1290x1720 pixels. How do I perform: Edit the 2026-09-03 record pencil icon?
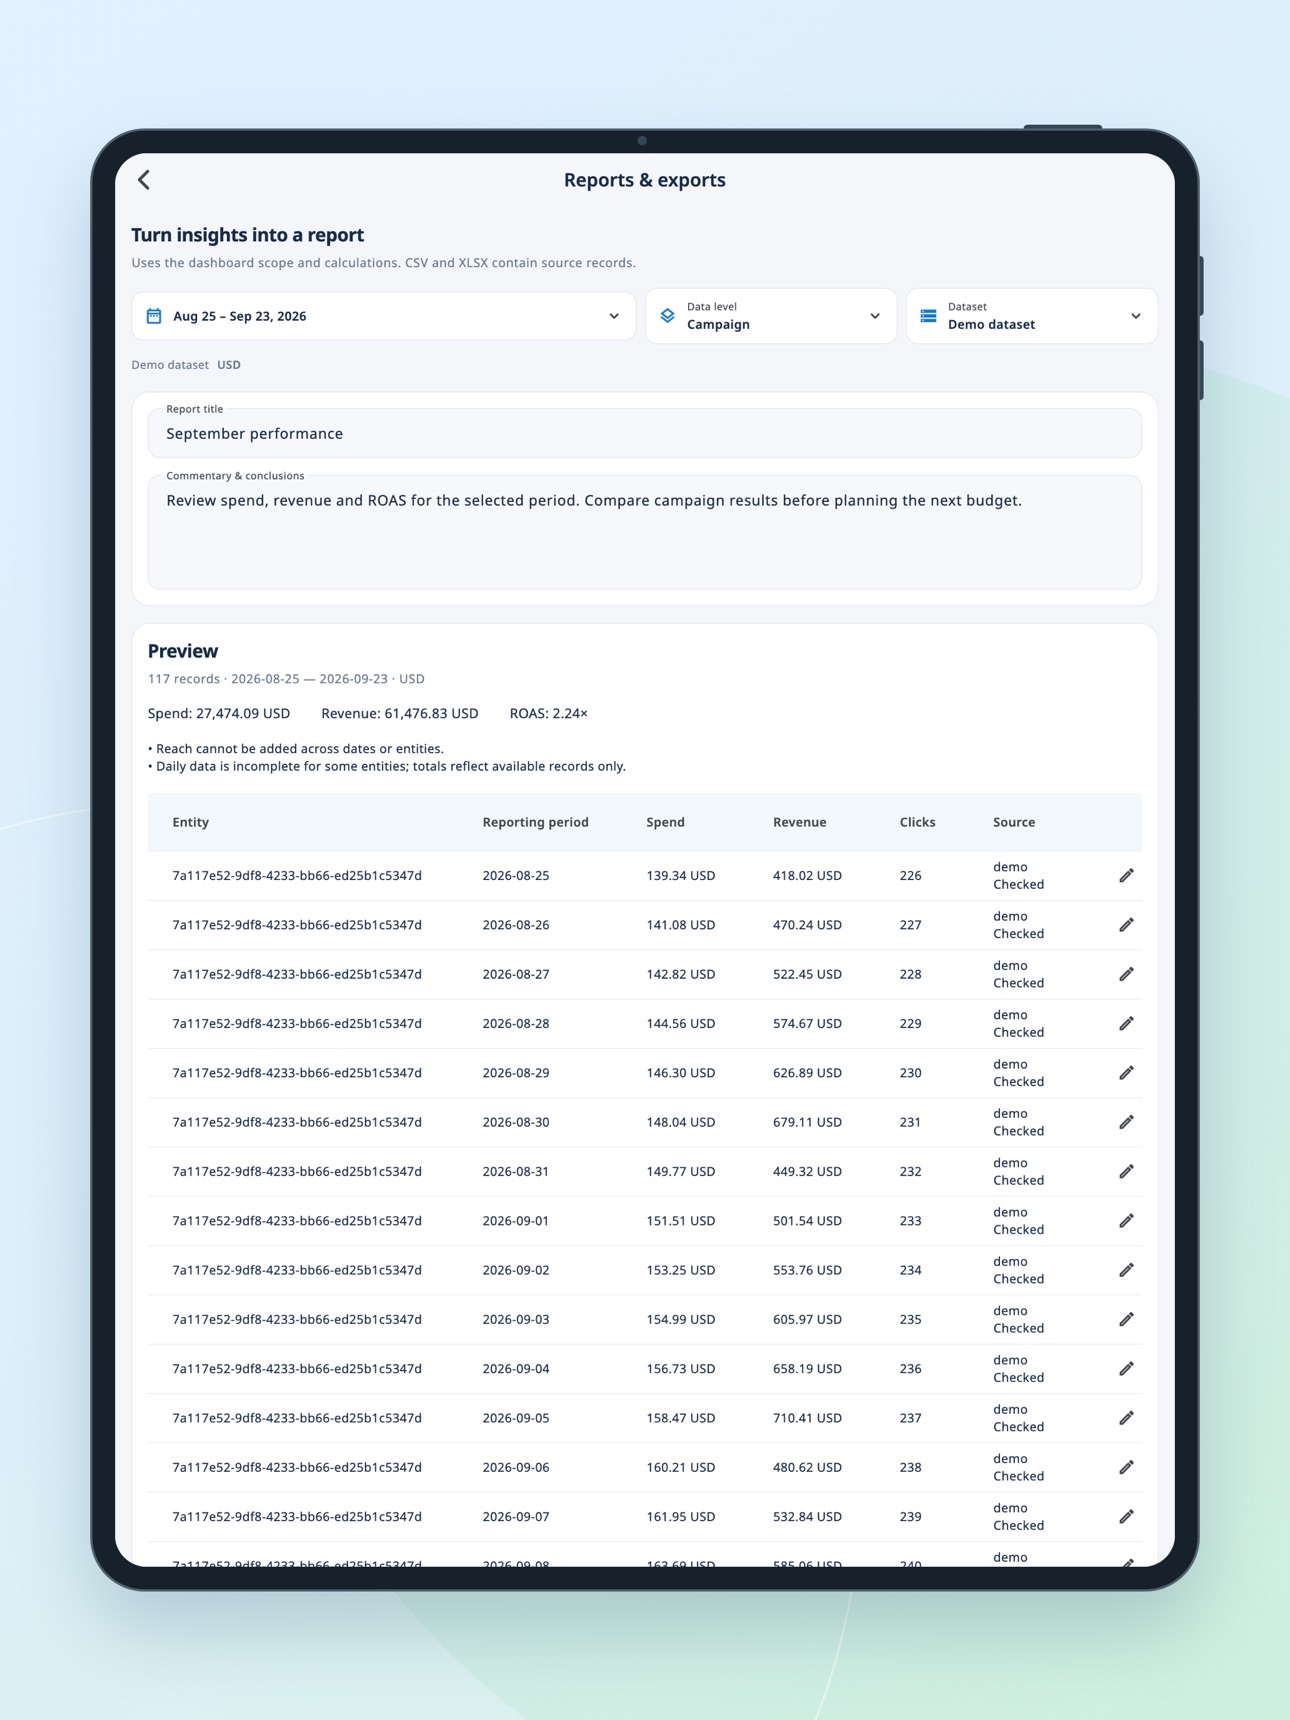click(x=1126, y=1320)
